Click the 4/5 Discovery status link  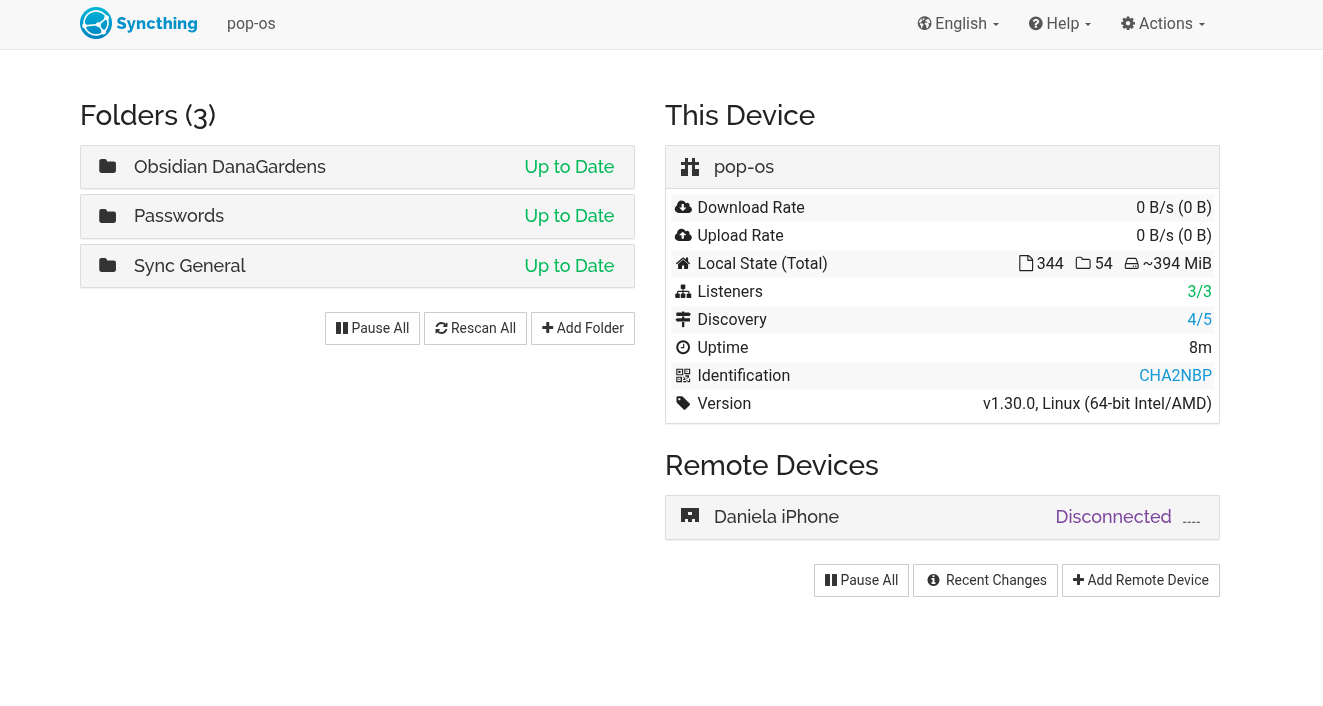1199,320
